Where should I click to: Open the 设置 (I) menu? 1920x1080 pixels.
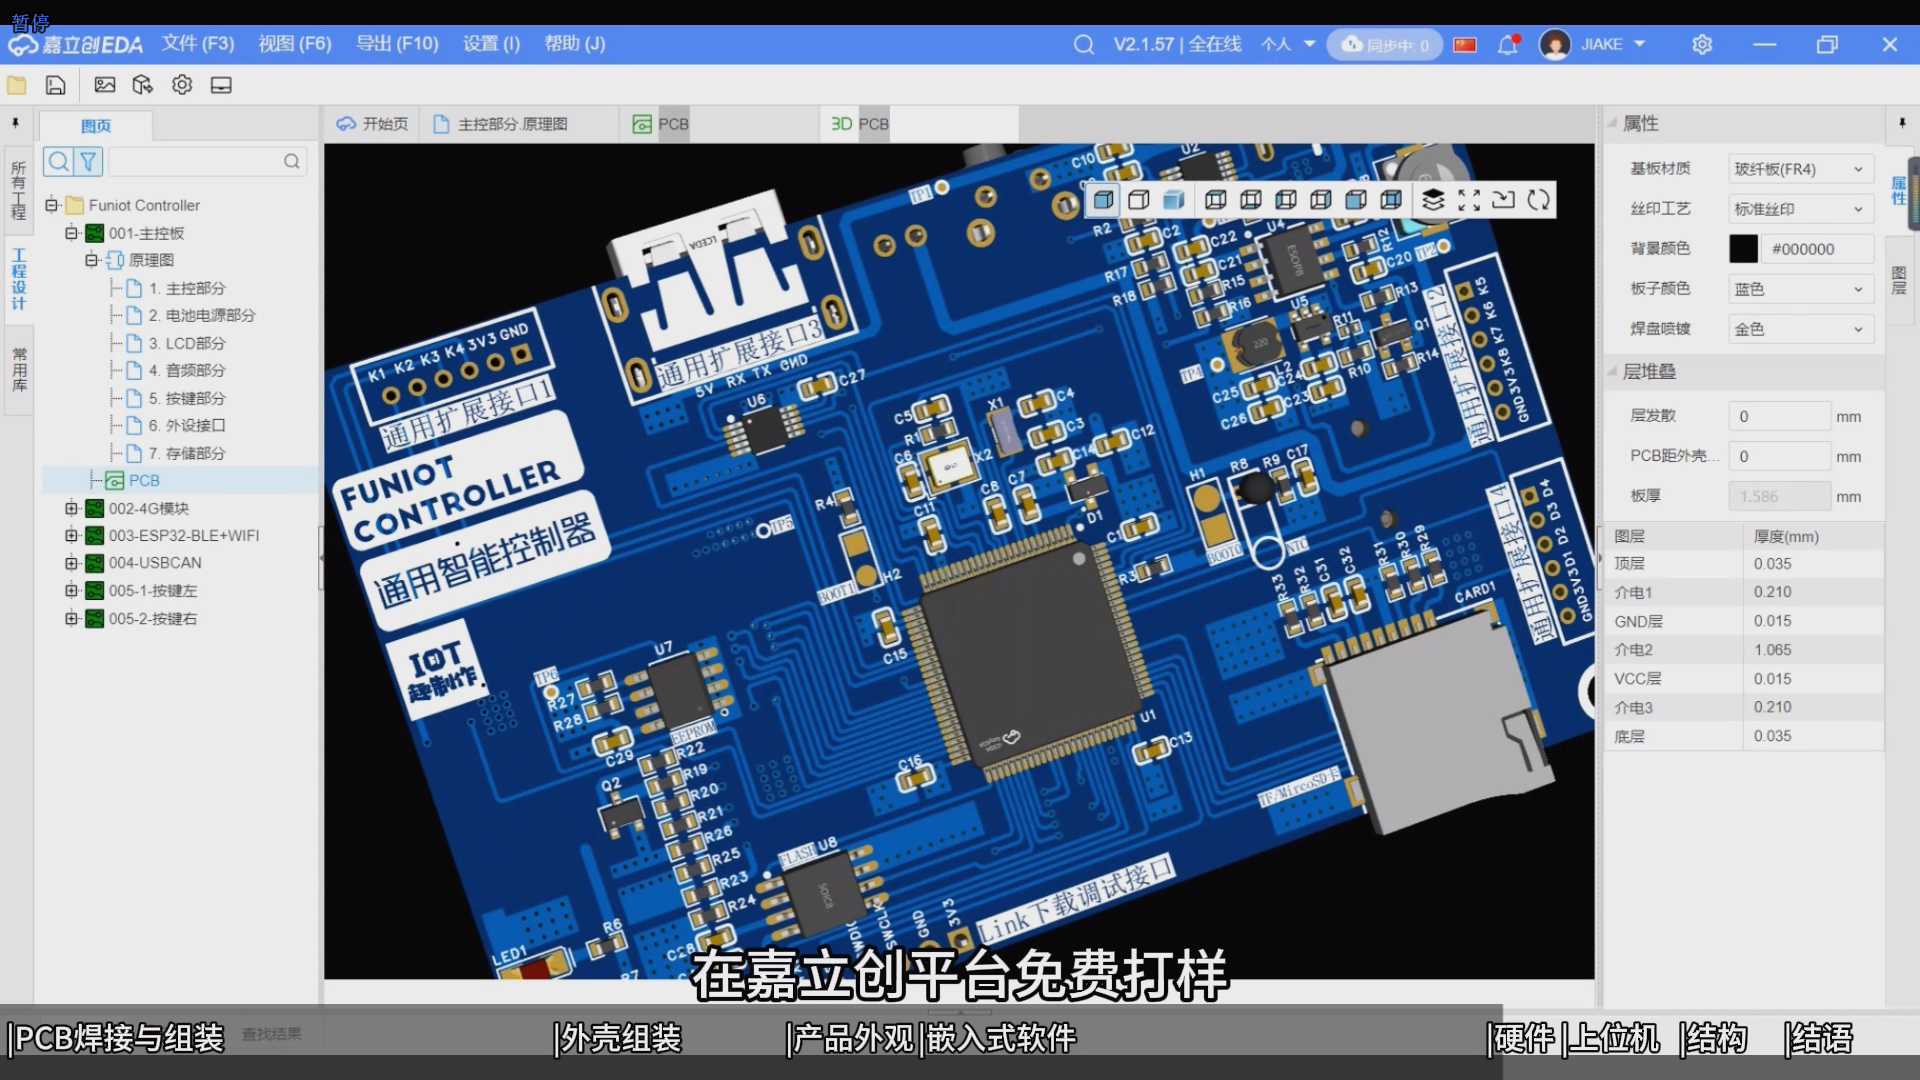click(x=491, y=44)
